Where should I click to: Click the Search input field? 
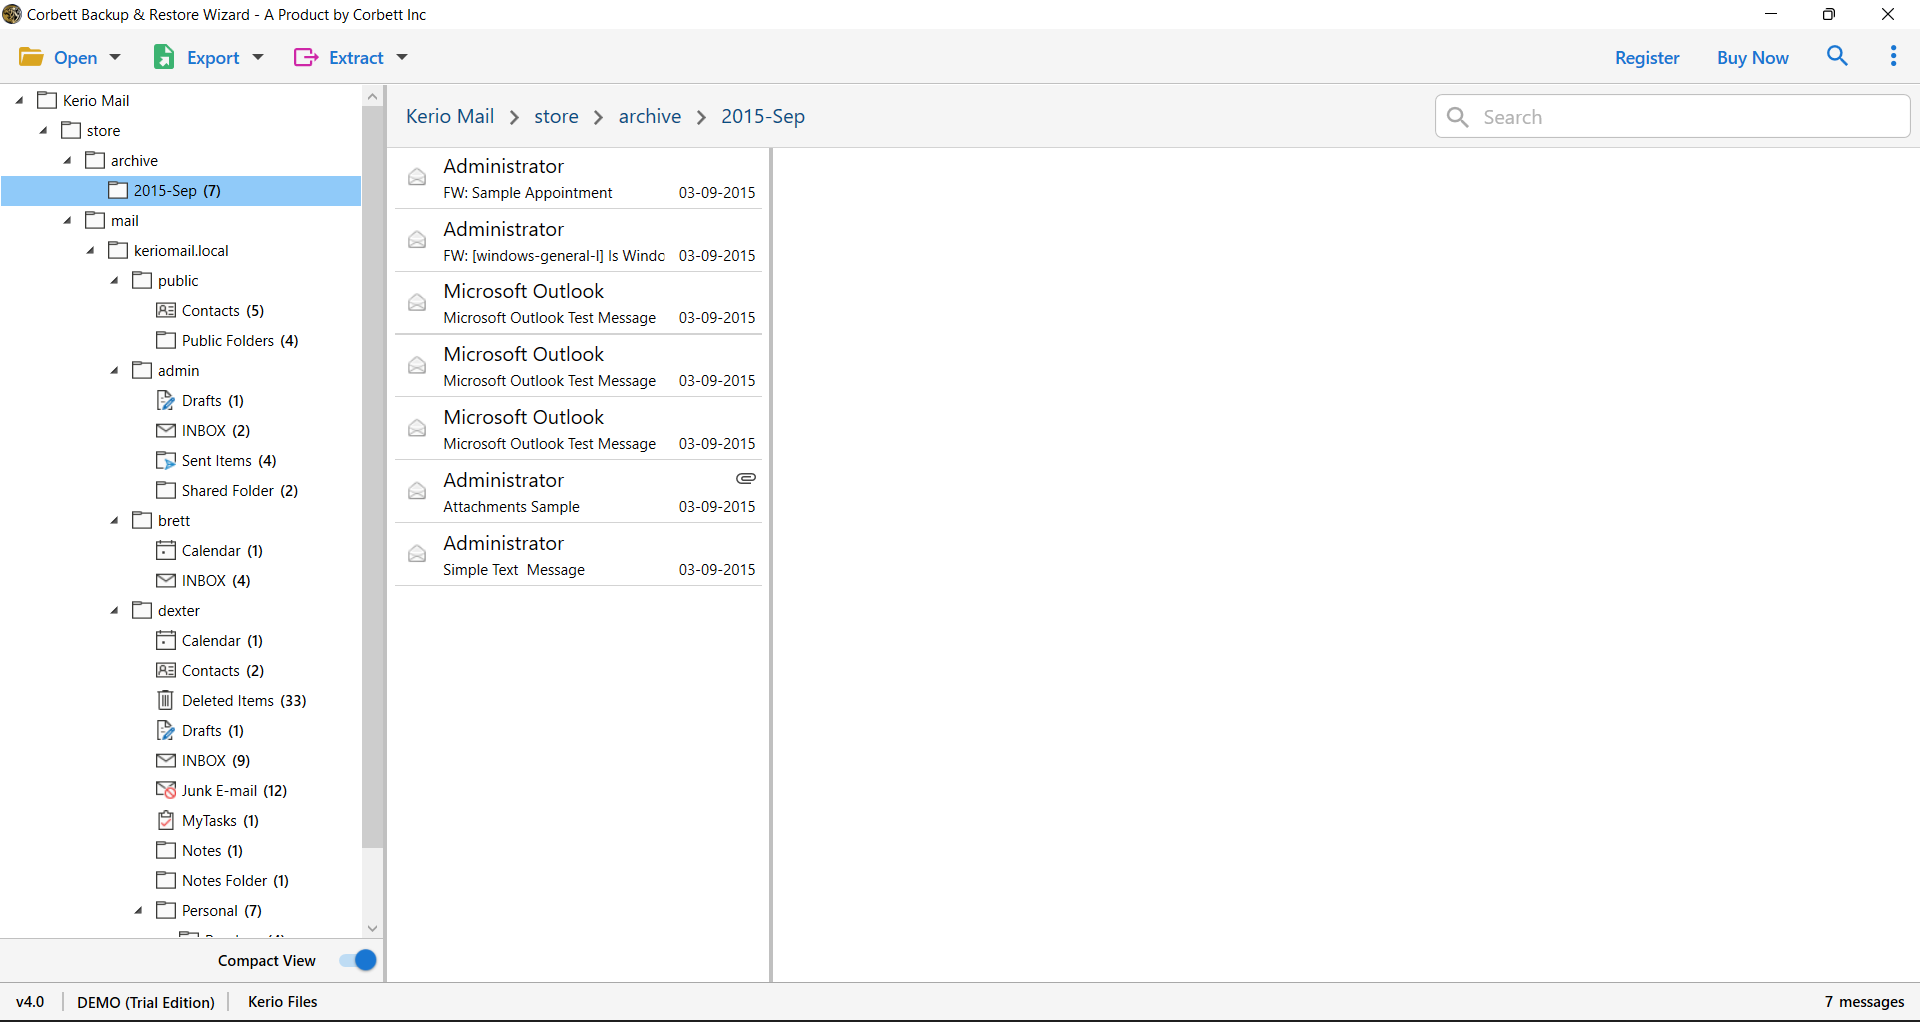1672,117
